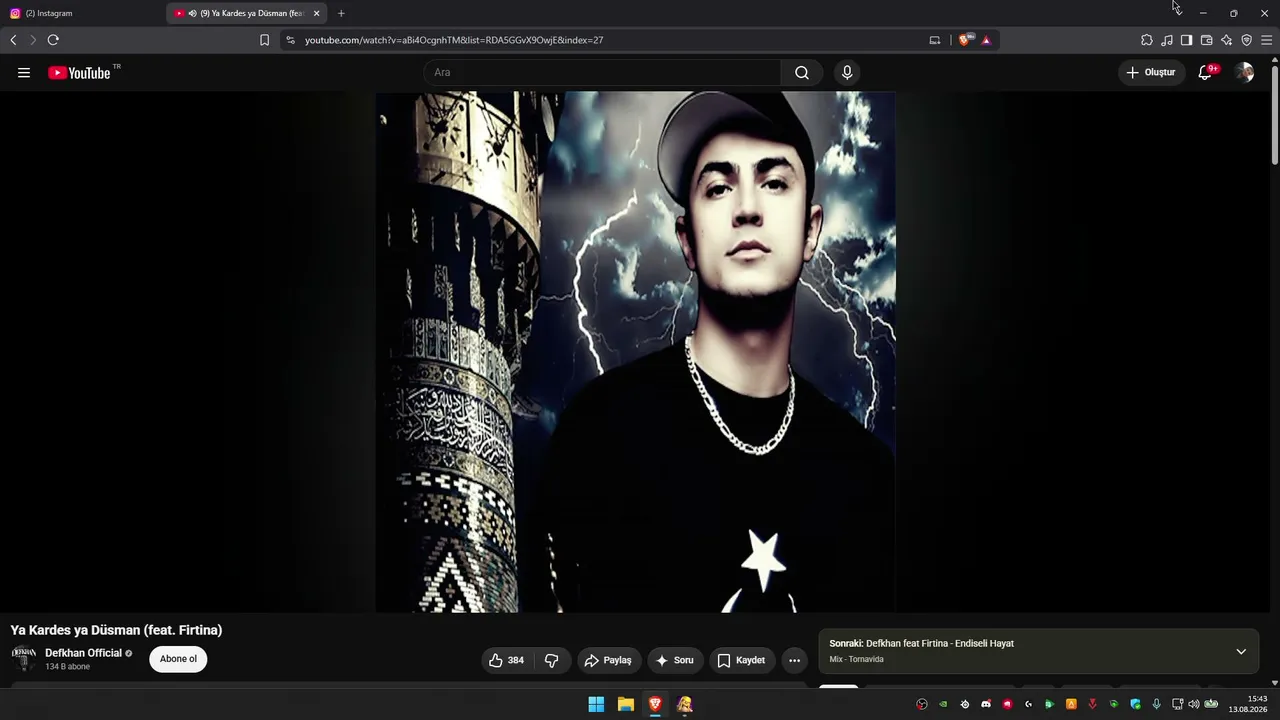Switch to the Instagram tab
This screenshot has height=720, width=1280.
84,13
